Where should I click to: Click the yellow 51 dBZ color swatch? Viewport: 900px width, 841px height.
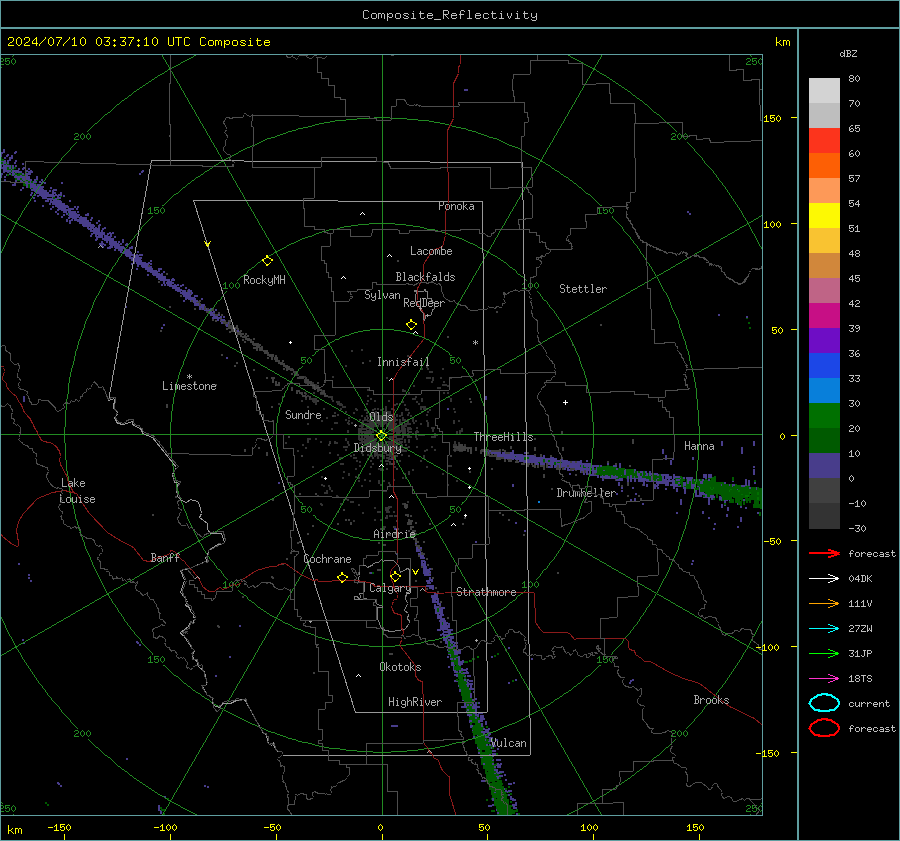pyautogui.click(x=824, y=215)
